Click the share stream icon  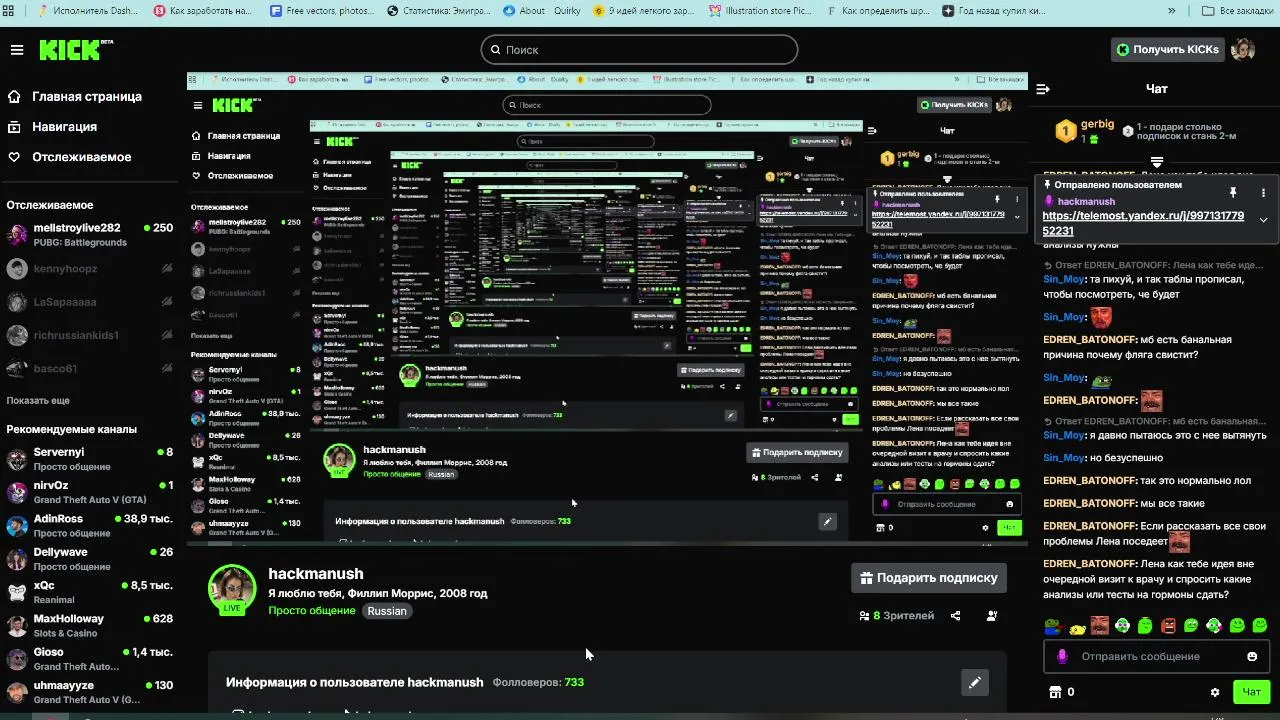click(955, 616)
